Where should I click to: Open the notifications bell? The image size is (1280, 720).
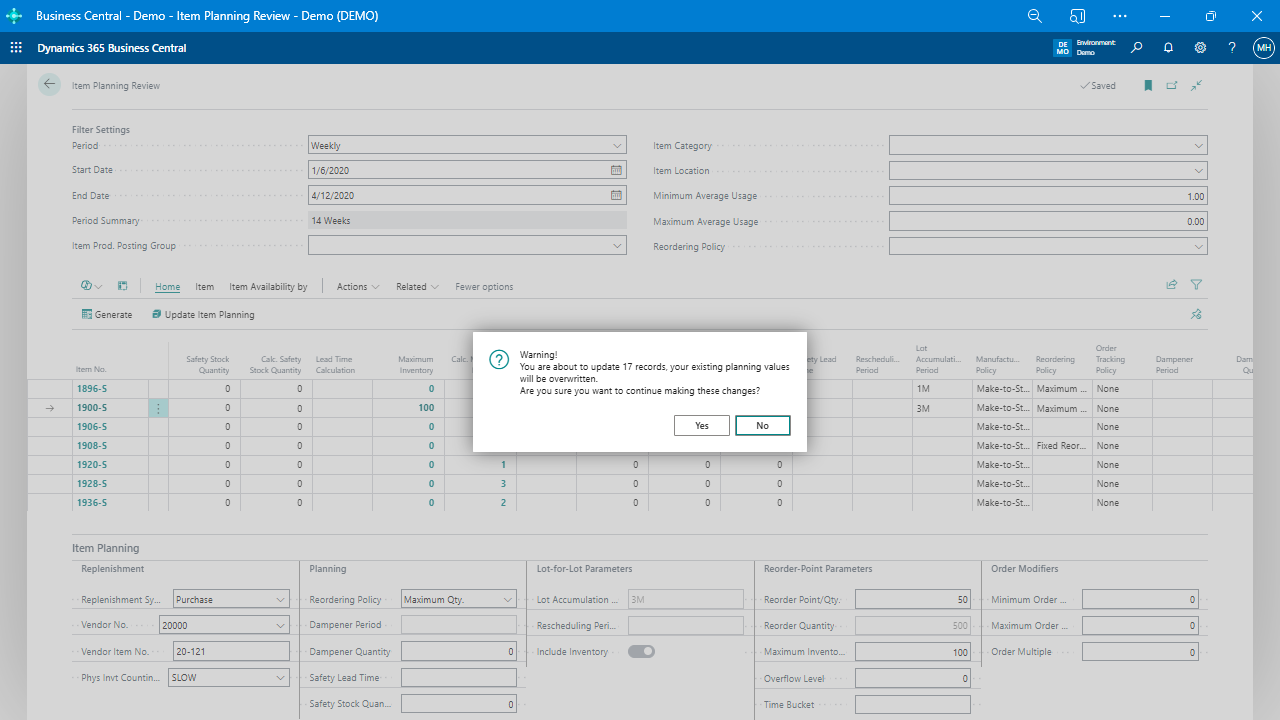click(1168, 48)
